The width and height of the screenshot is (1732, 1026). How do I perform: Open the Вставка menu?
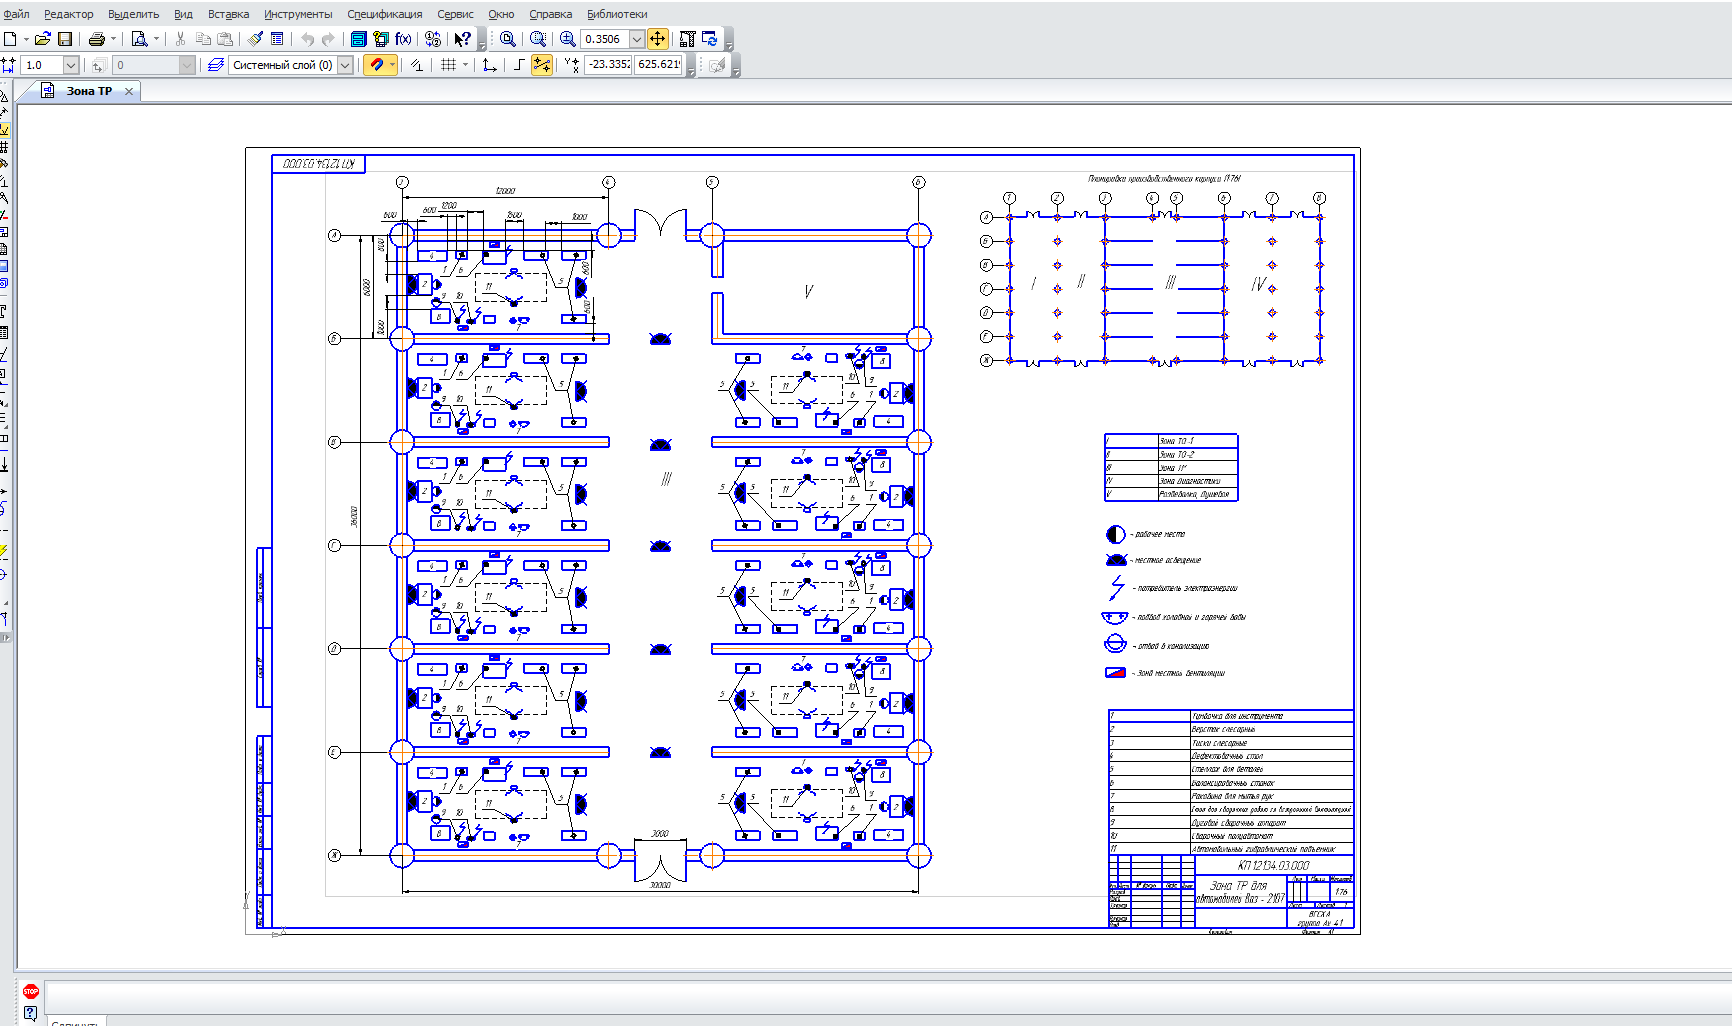228,14
